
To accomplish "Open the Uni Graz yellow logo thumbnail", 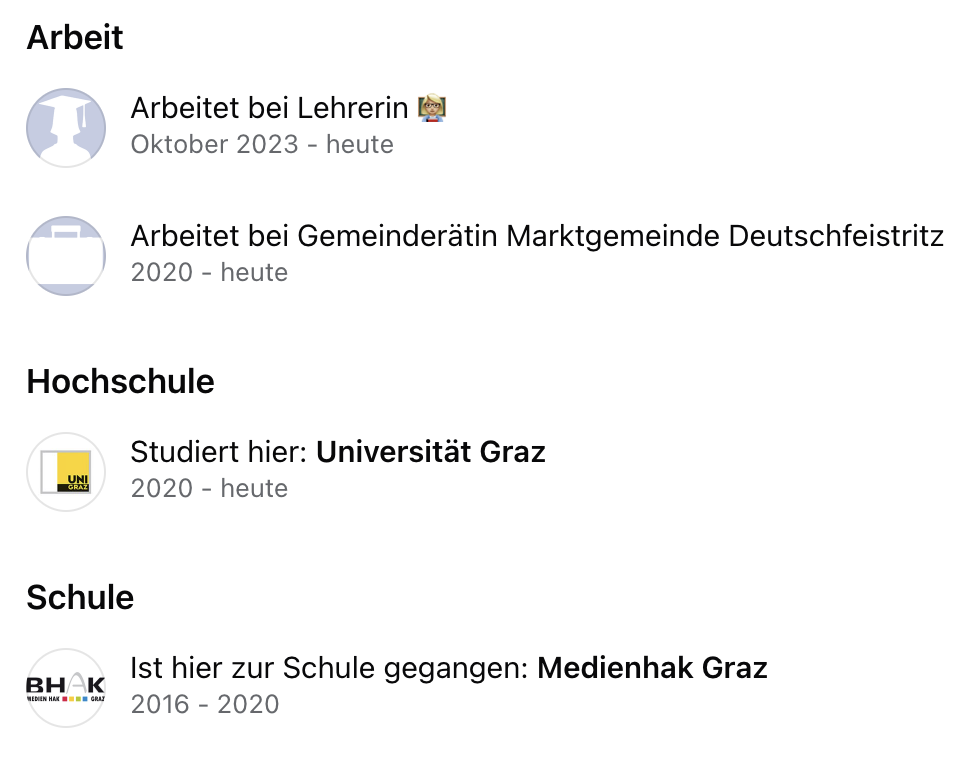I will point(66,472).
